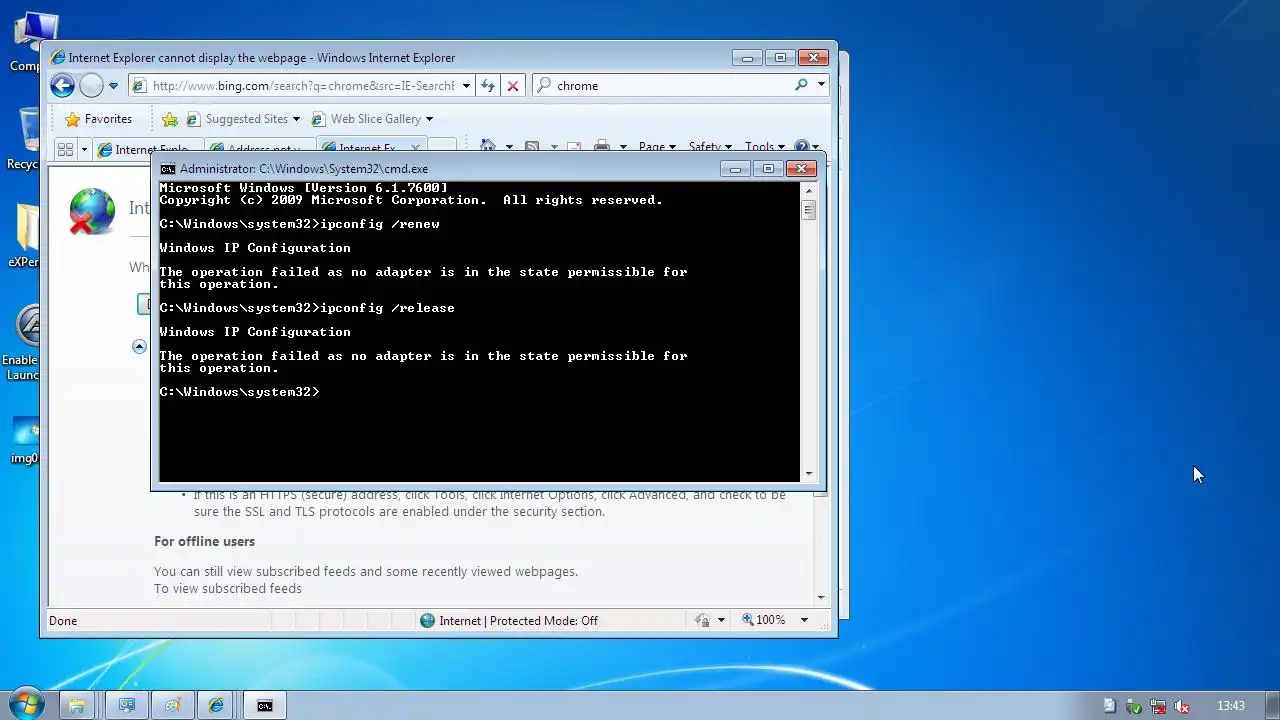1280x720 pixels.
Task: Click the cmd window scrollbar up arrow
Action: pos(809,189)
